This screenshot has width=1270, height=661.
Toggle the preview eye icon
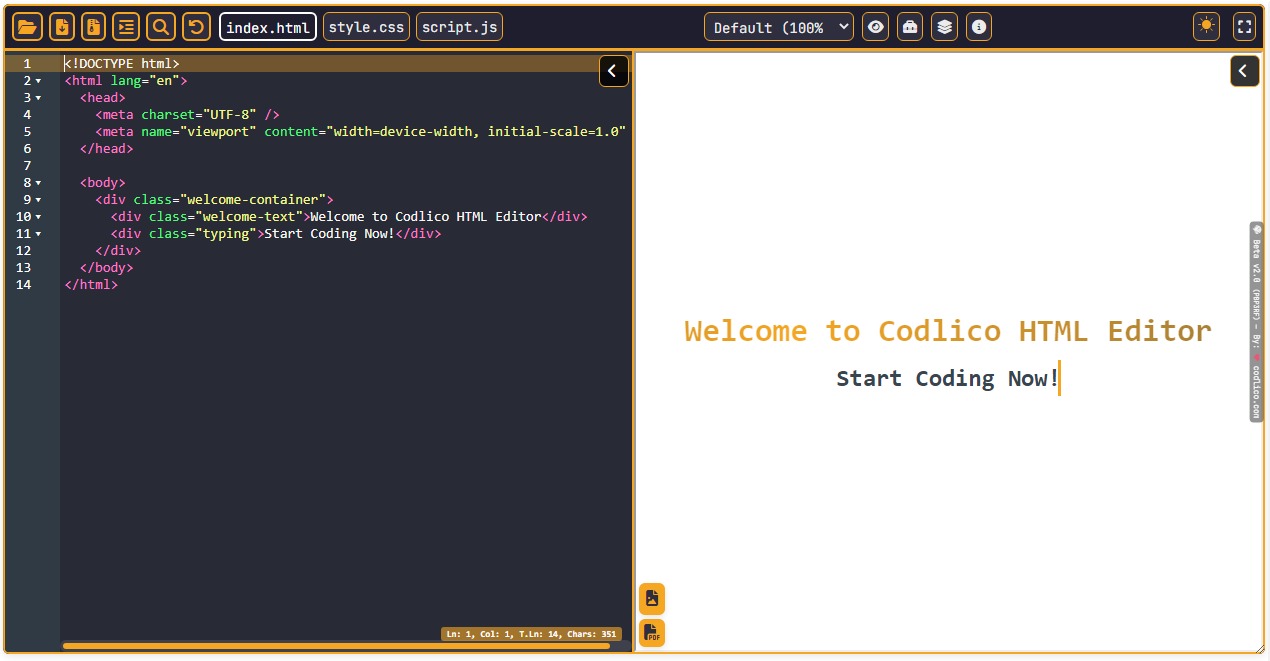(x=875, y=27)
